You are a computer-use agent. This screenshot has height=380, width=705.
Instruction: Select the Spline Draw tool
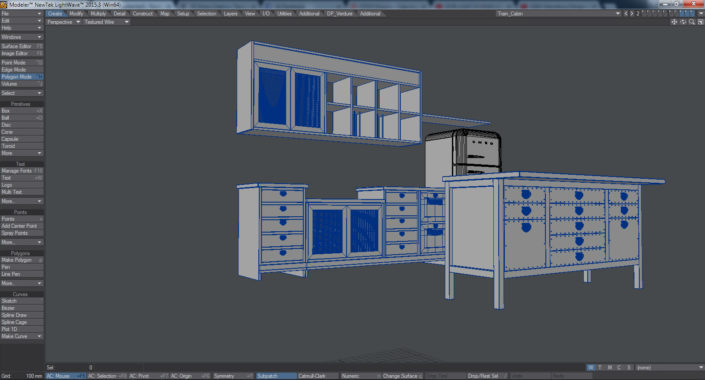[22, 315]
